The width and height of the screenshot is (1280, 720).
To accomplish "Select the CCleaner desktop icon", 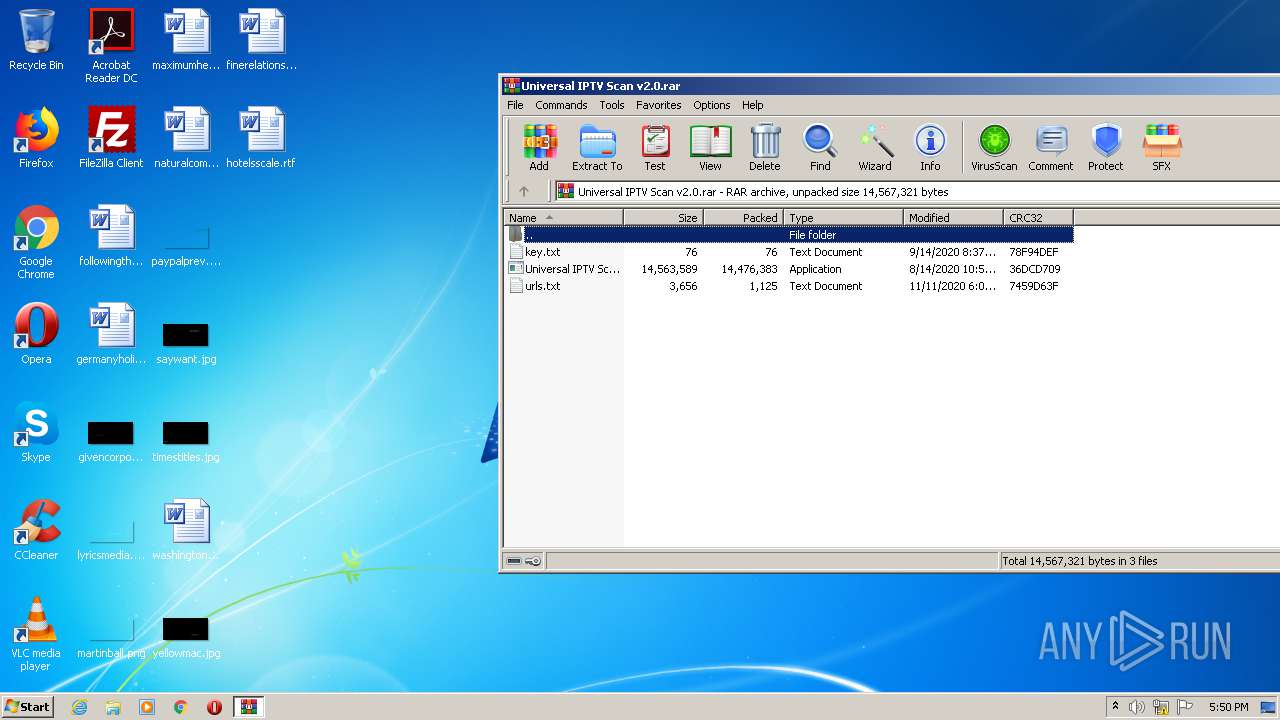I will 36,530.
